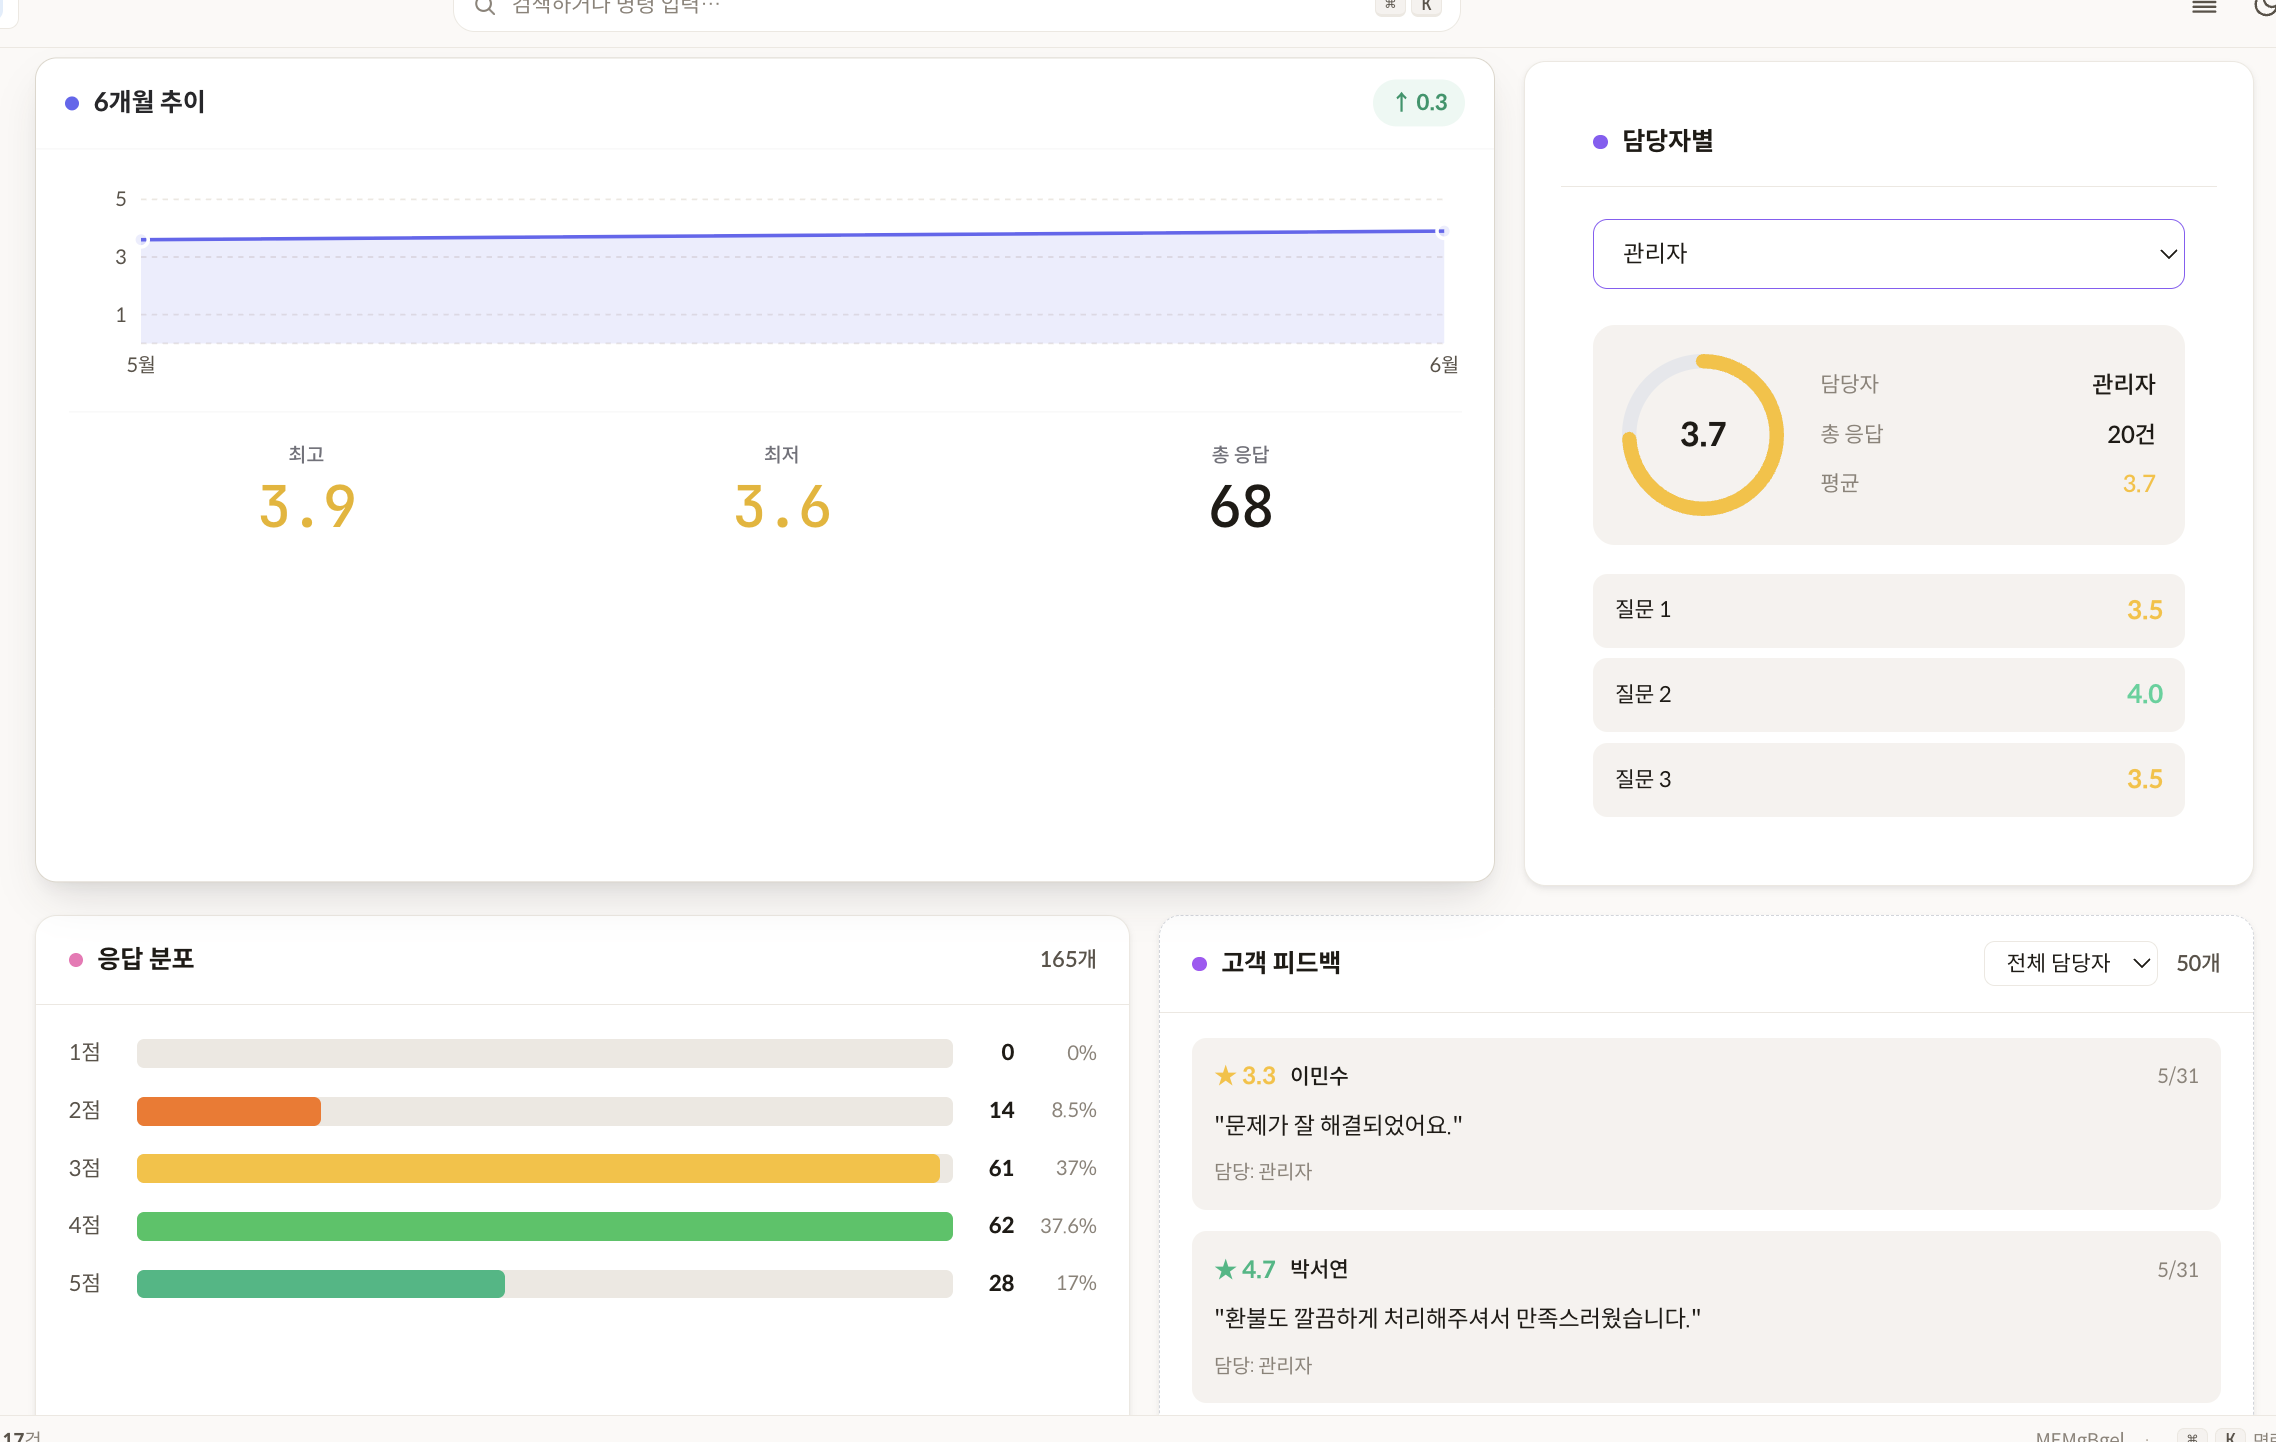The image size is (2276, 1442).
Task: Click the 50개 feedback count
Action: [2198, 963]
